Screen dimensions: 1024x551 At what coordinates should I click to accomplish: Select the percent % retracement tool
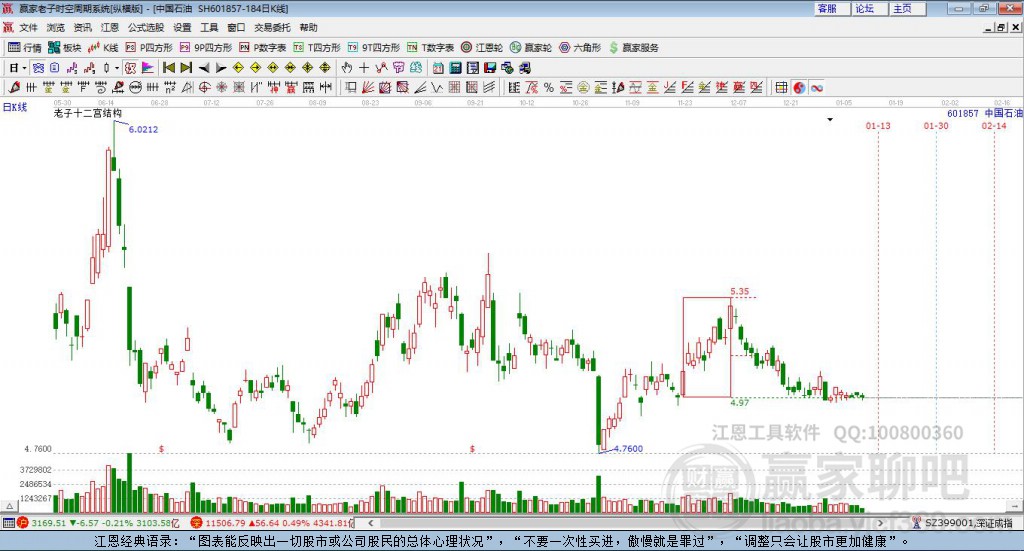(549, 87)
